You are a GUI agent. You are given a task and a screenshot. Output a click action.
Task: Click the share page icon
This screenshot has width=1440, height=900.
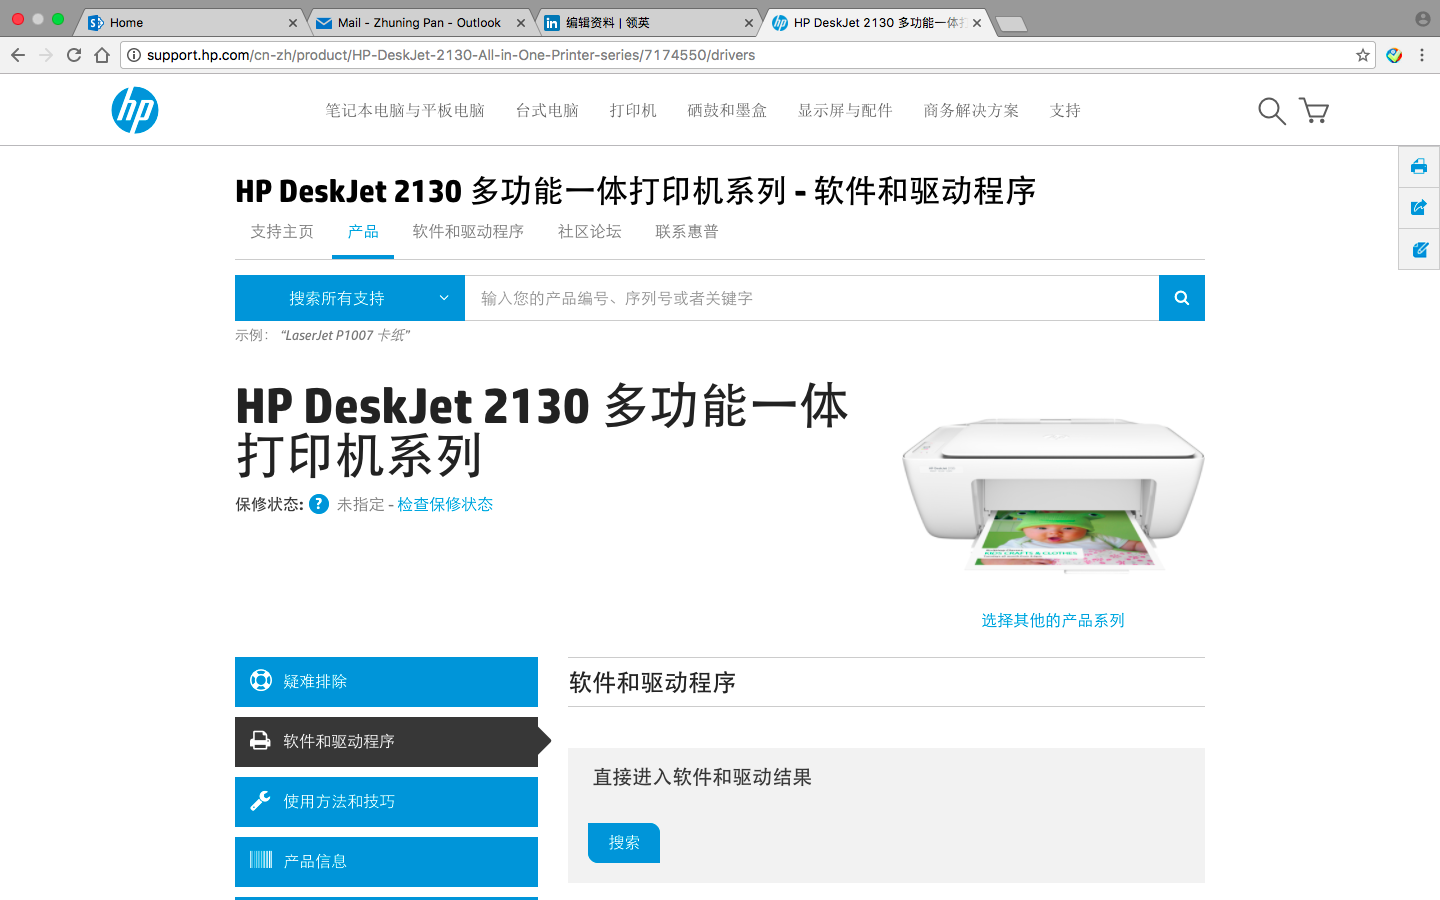click(x=1418, y=208)
